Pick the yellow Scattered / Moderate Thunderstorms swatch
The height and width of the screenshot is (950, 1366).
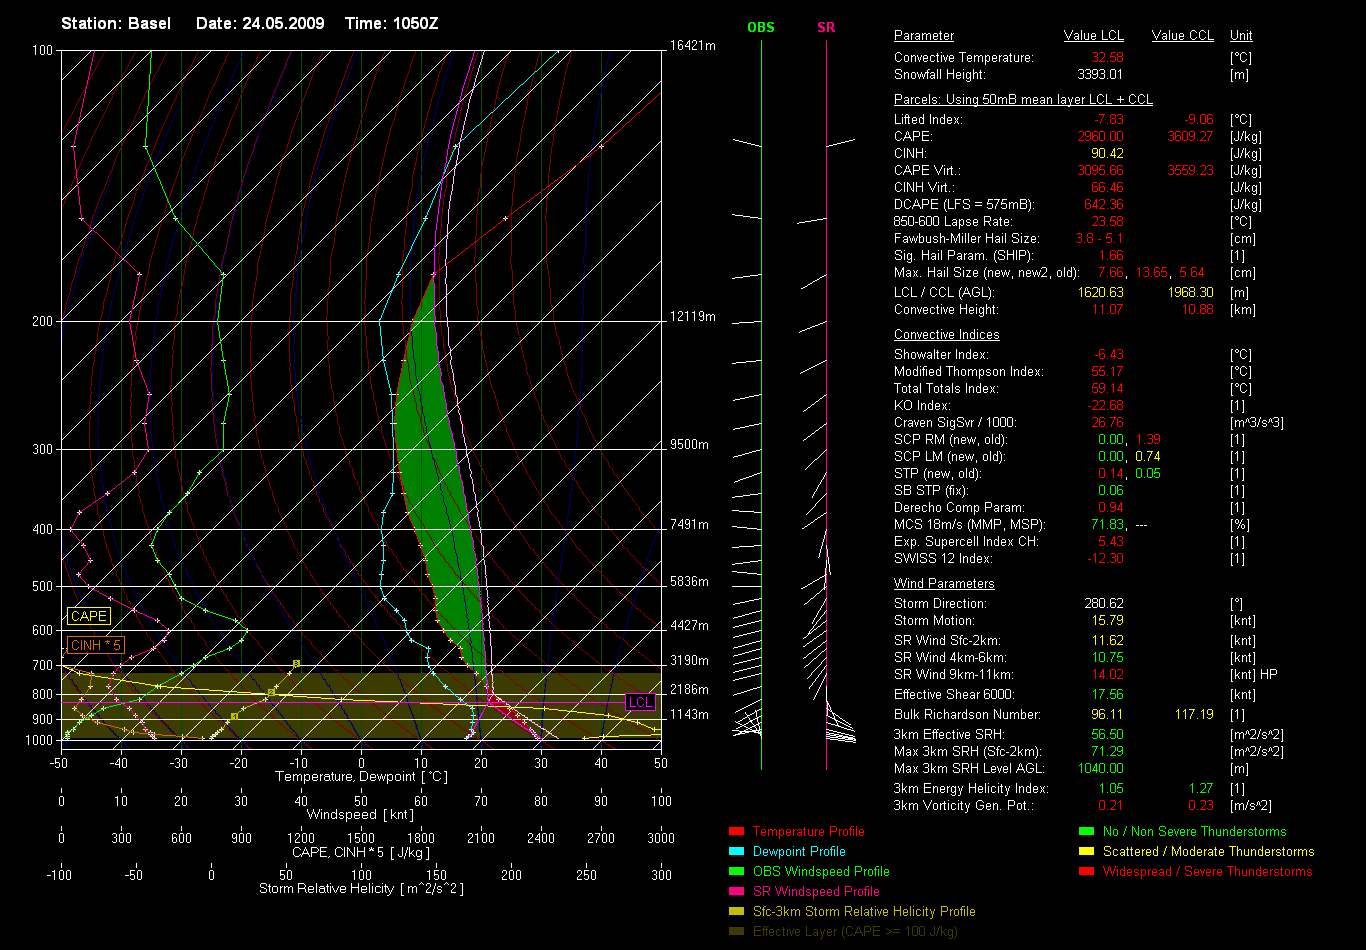click(x=1086, y=851)
